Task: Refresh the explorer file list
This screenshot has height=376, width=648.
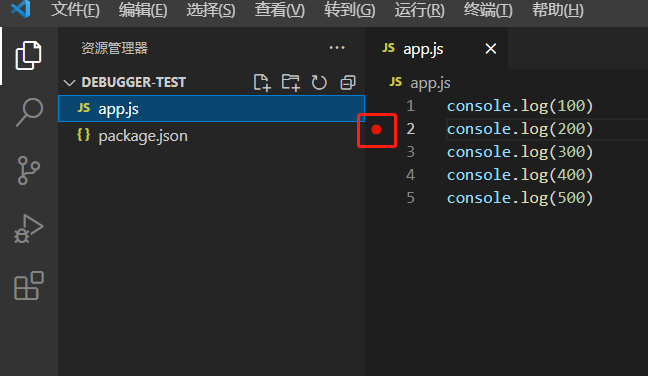Action: [319, 82]
